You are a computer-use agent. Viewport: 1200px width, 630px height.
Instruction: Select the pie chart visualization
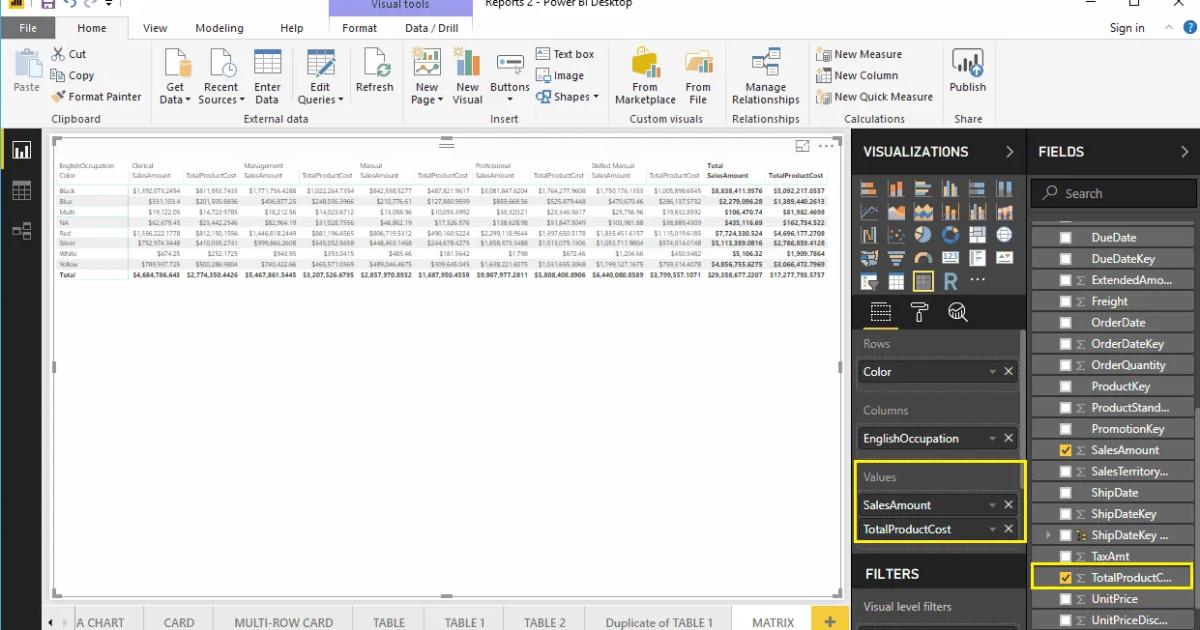[922, 234]
